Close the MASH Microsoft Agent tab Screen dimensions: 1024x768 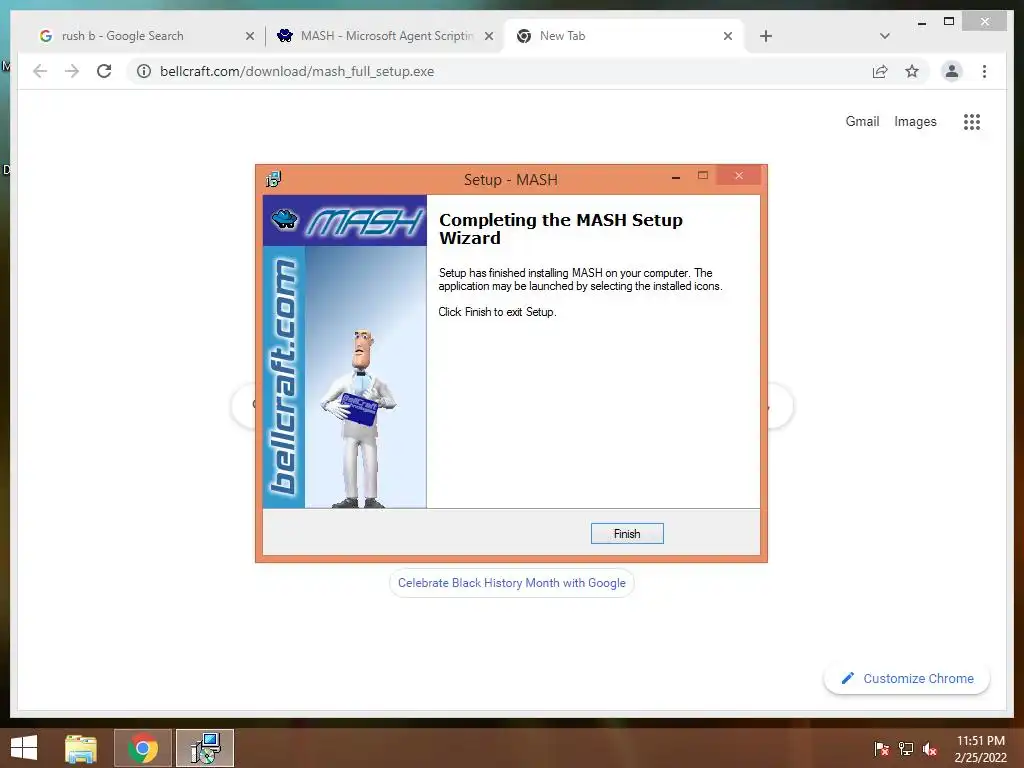coord(488,37)
